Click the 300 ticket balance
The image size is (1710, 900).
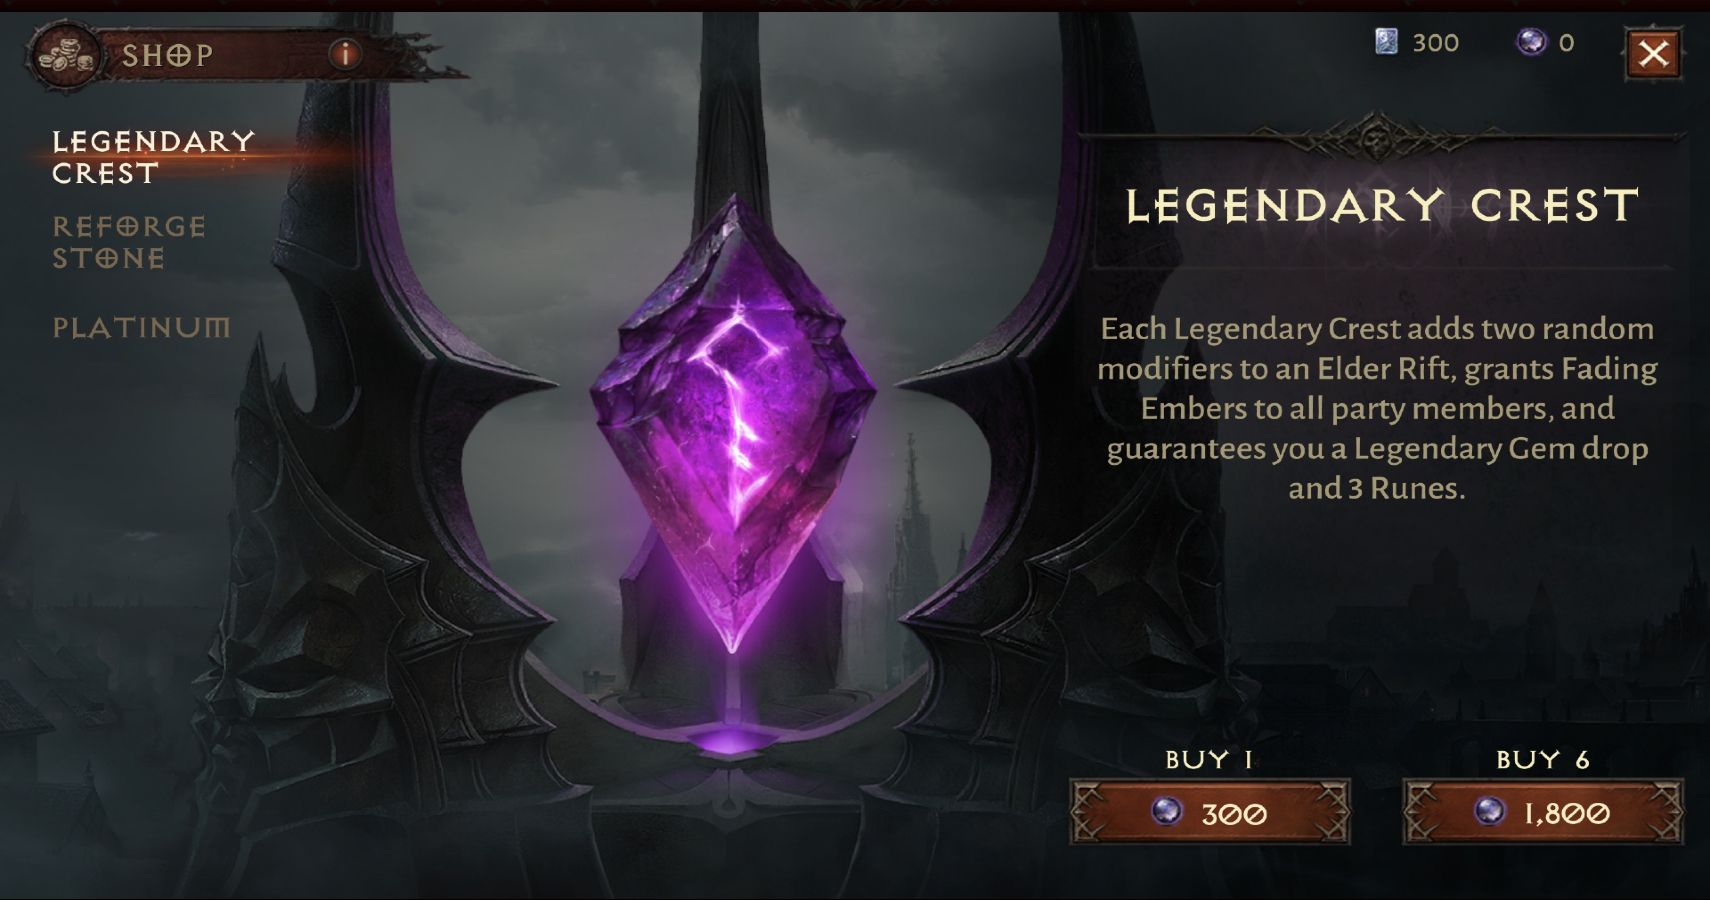click(x=1435, y=43)
